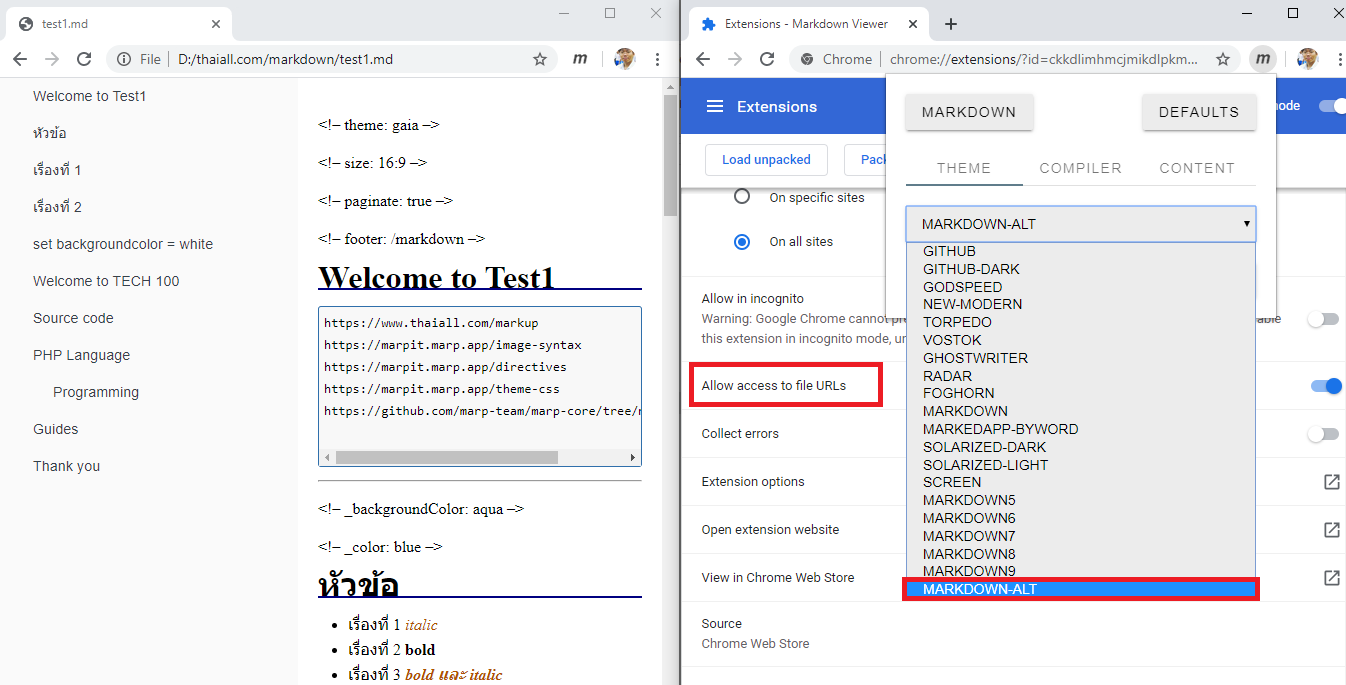Select GITHUB-DARK theme from list
Viewport: 1346px width, 685px height.
(971, 269)
